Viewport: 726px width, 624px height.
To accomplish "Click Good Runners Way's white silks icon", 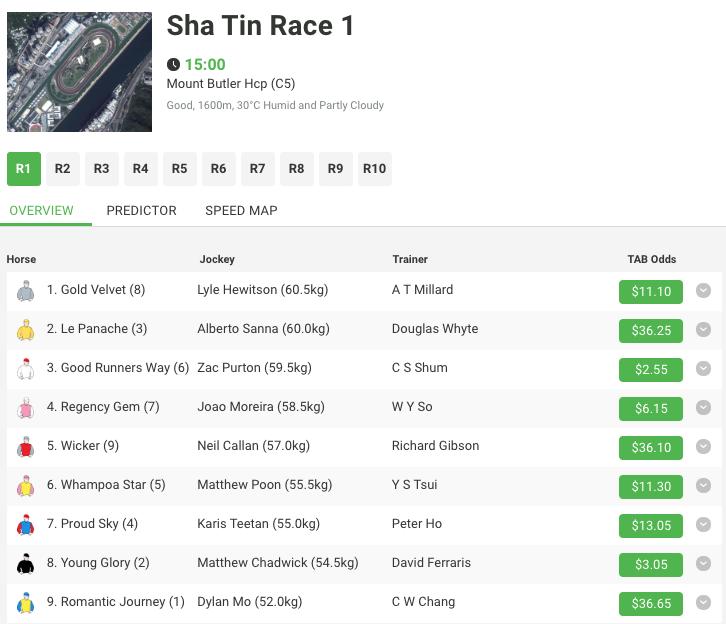I will [25, 368].
